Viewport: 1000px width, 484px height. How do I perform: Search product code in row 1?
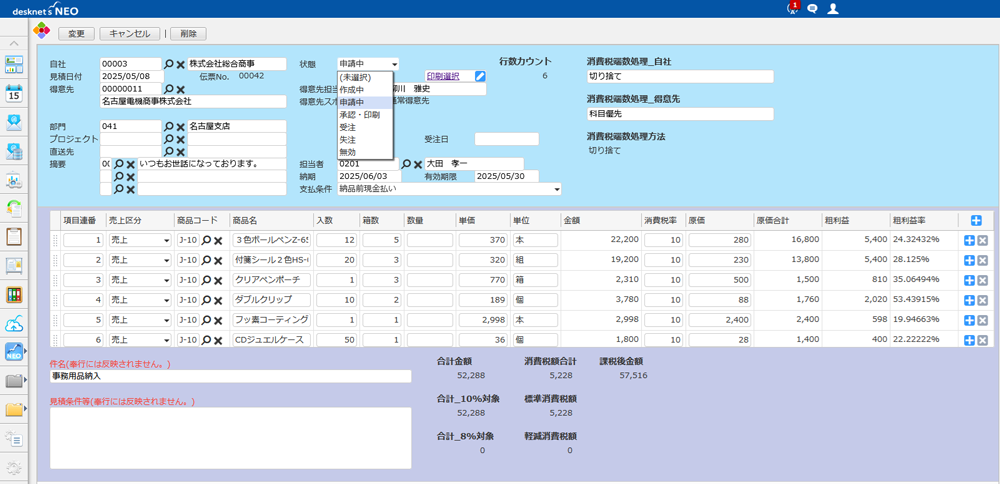206,241
